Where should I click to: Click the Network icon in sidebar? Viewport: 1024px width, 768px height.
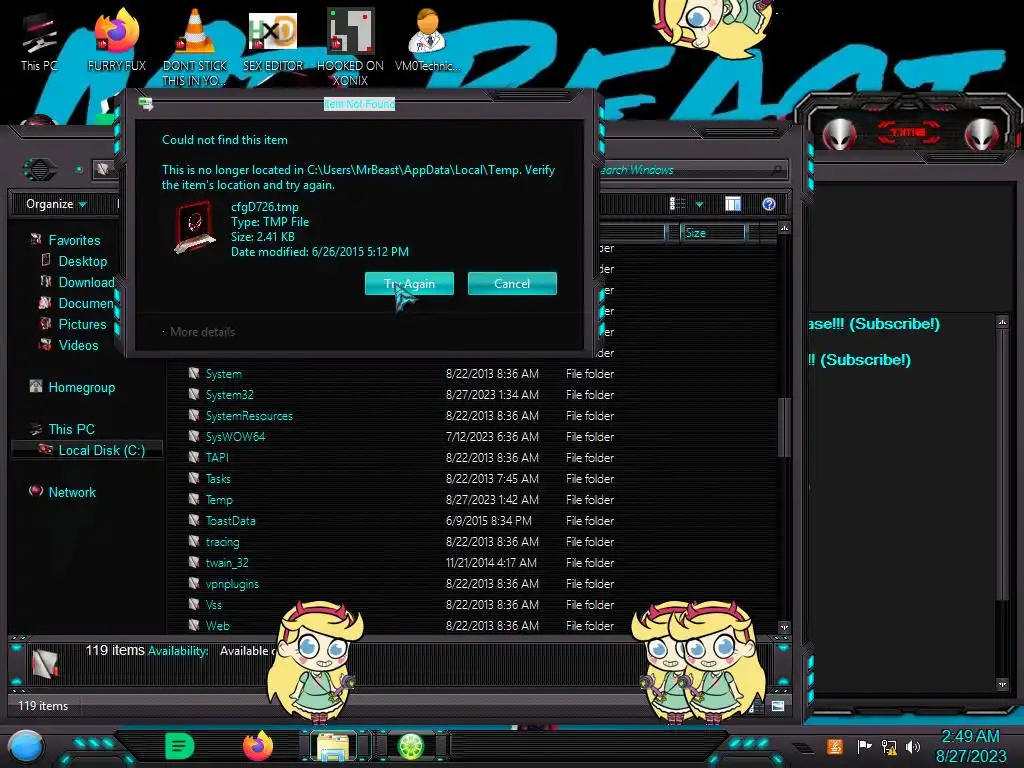(x=36, y=490)
